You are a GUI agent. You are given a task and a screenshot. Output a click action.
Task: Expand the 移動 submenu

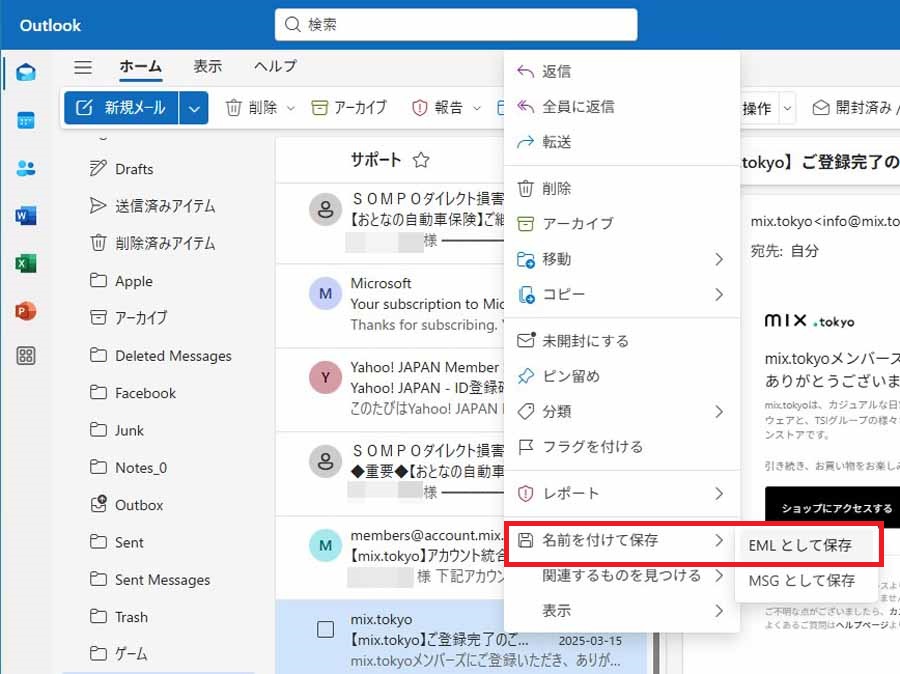tap(620, 259)
